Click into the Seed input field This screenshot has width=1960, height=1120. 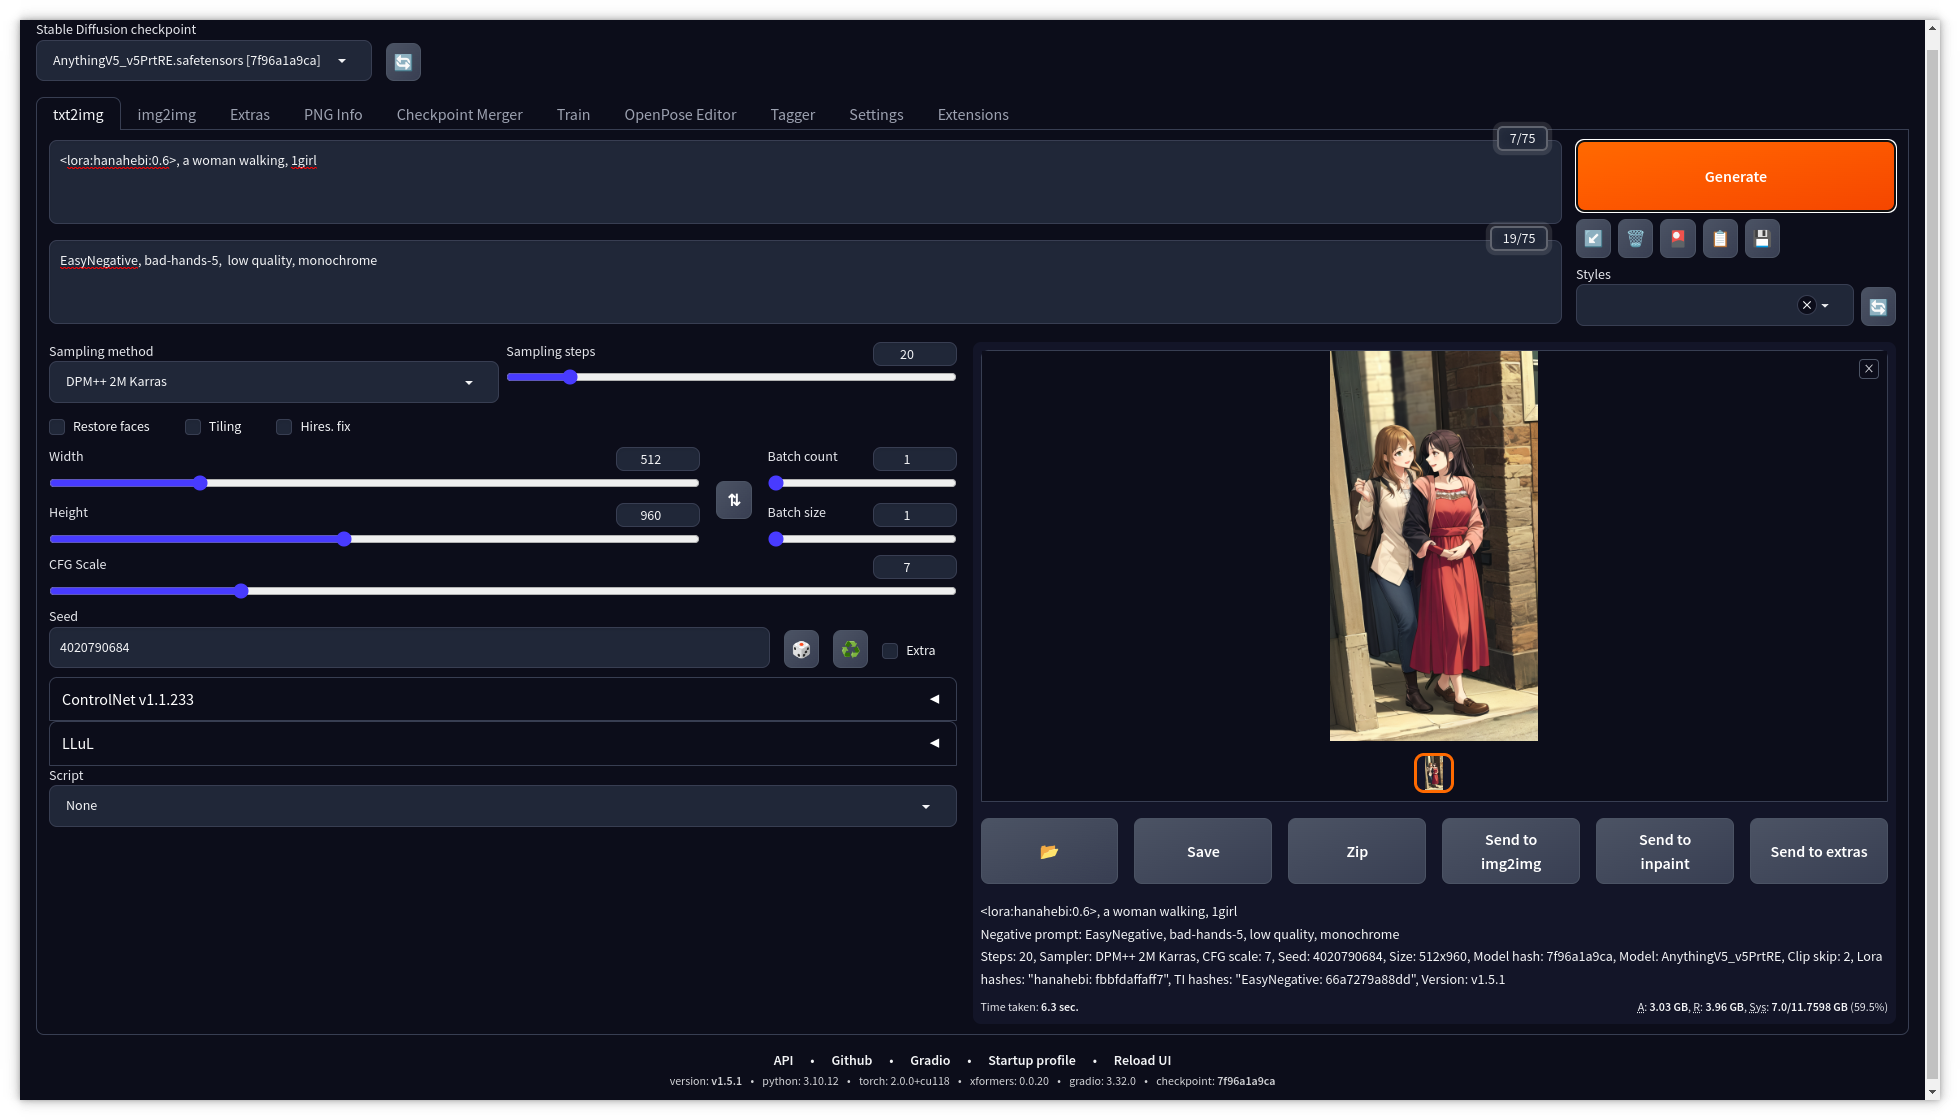tap(409, 648)
